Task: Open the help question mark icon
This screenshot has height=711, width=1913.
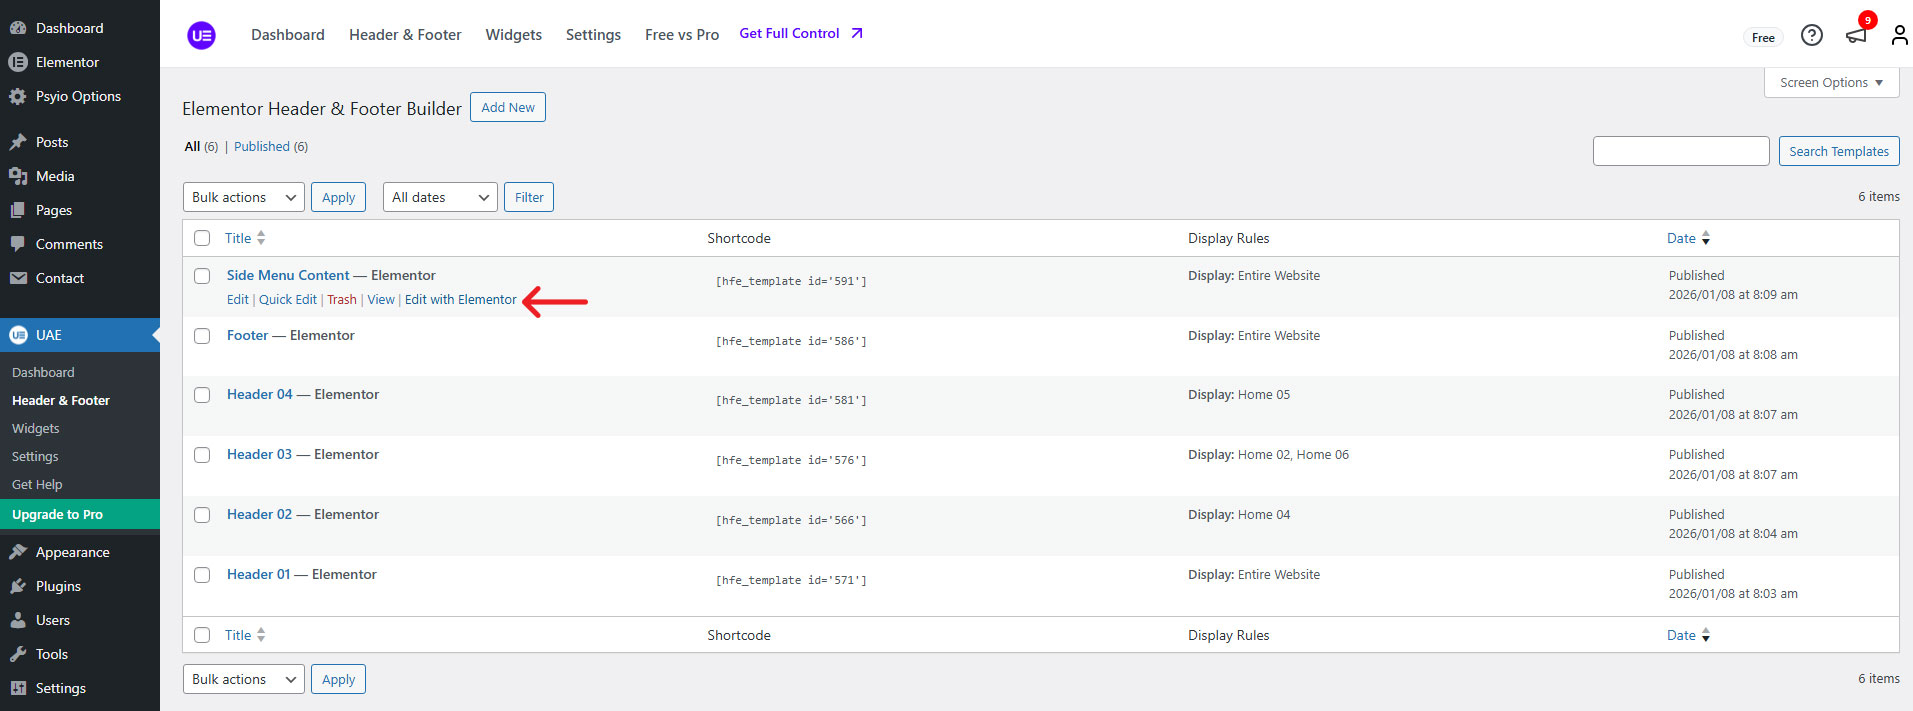Action: [1811, 36]
